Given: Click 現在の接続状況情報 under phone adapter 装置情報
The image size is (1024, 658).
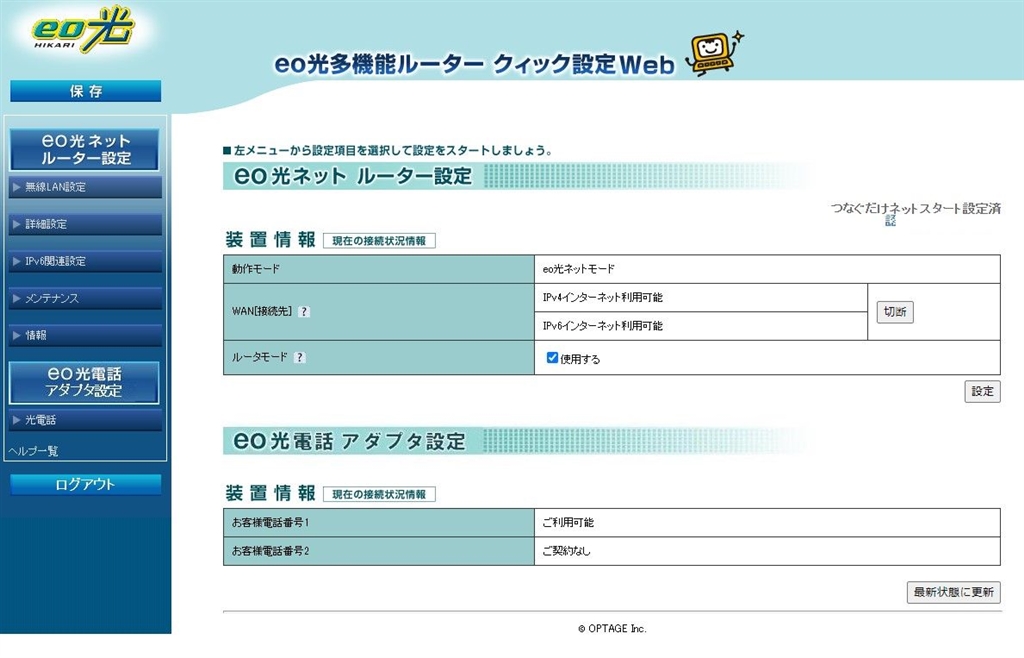Looking at the screenshot, I should click(x=379, y=495).
